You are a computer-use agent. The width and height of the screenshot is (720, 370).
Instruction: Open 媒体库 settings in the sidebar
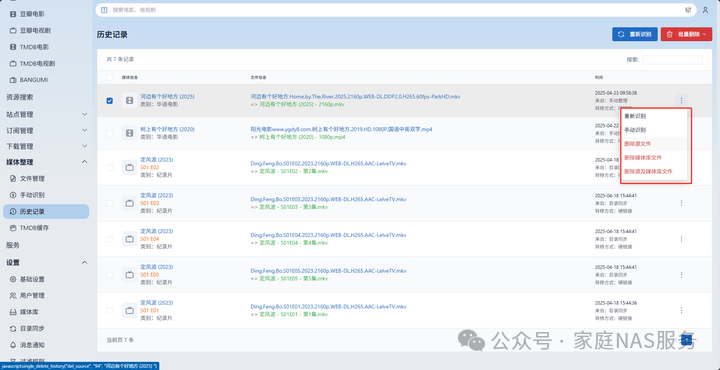tap(29, 312)
